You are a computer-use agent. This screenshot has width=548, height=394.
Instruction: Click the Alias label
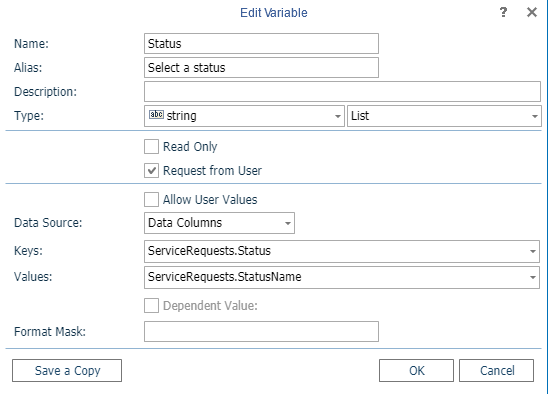(28, 67)
